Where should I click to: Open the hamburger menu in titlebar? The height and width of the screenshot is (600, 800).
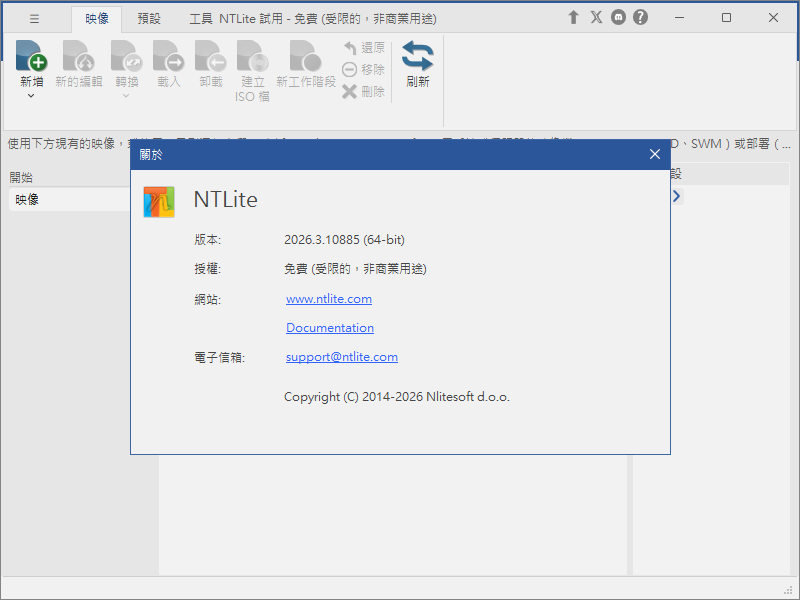coord(34,17)
